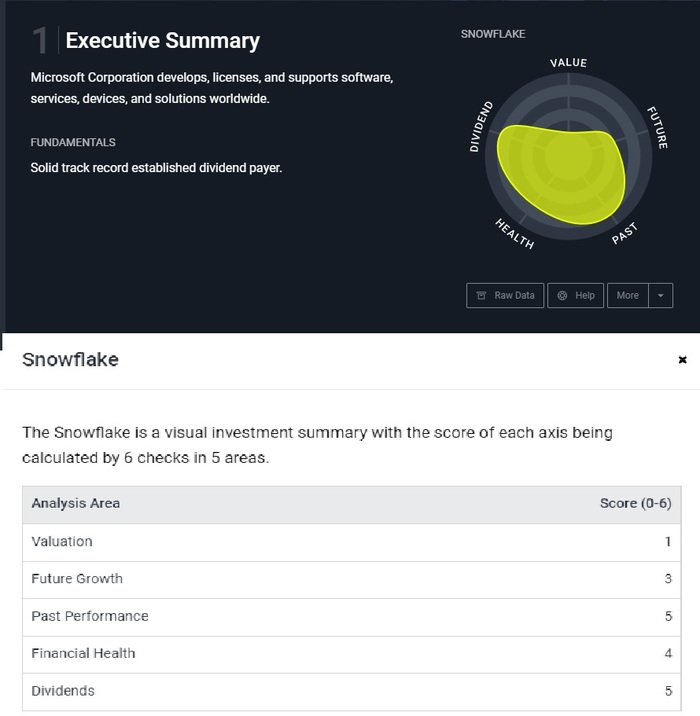Click the Help lifebuoy icon
Image resolution: width=700 pixels, height=716 pixels.
coord(562,296)
